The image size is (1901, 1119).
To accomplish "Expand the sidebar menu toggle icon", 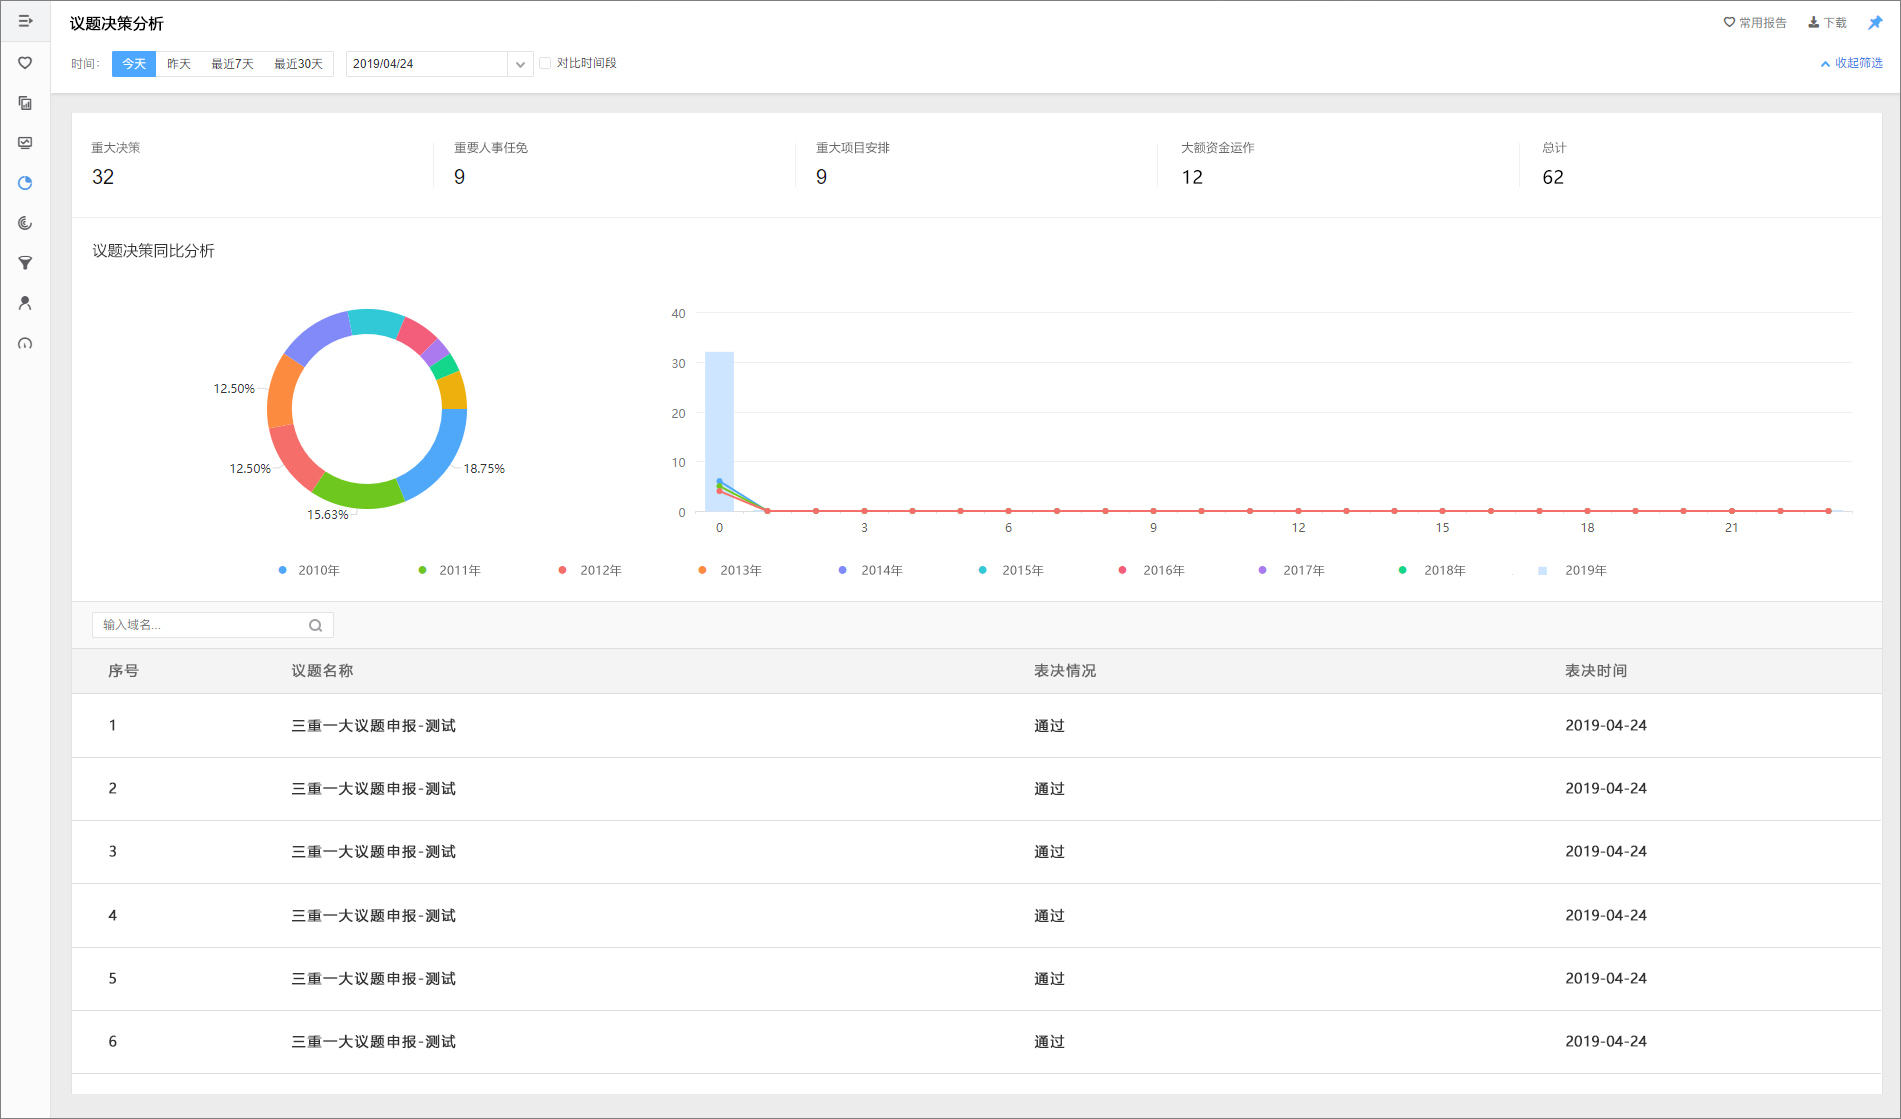I will 25,21.
